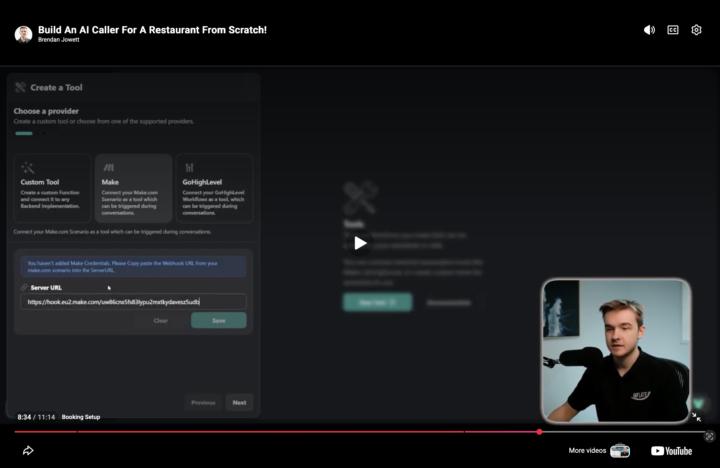The image size is (720, 468).
Task: Toggle closed captions with the CC icon
Action: click(x=673, y=30)
